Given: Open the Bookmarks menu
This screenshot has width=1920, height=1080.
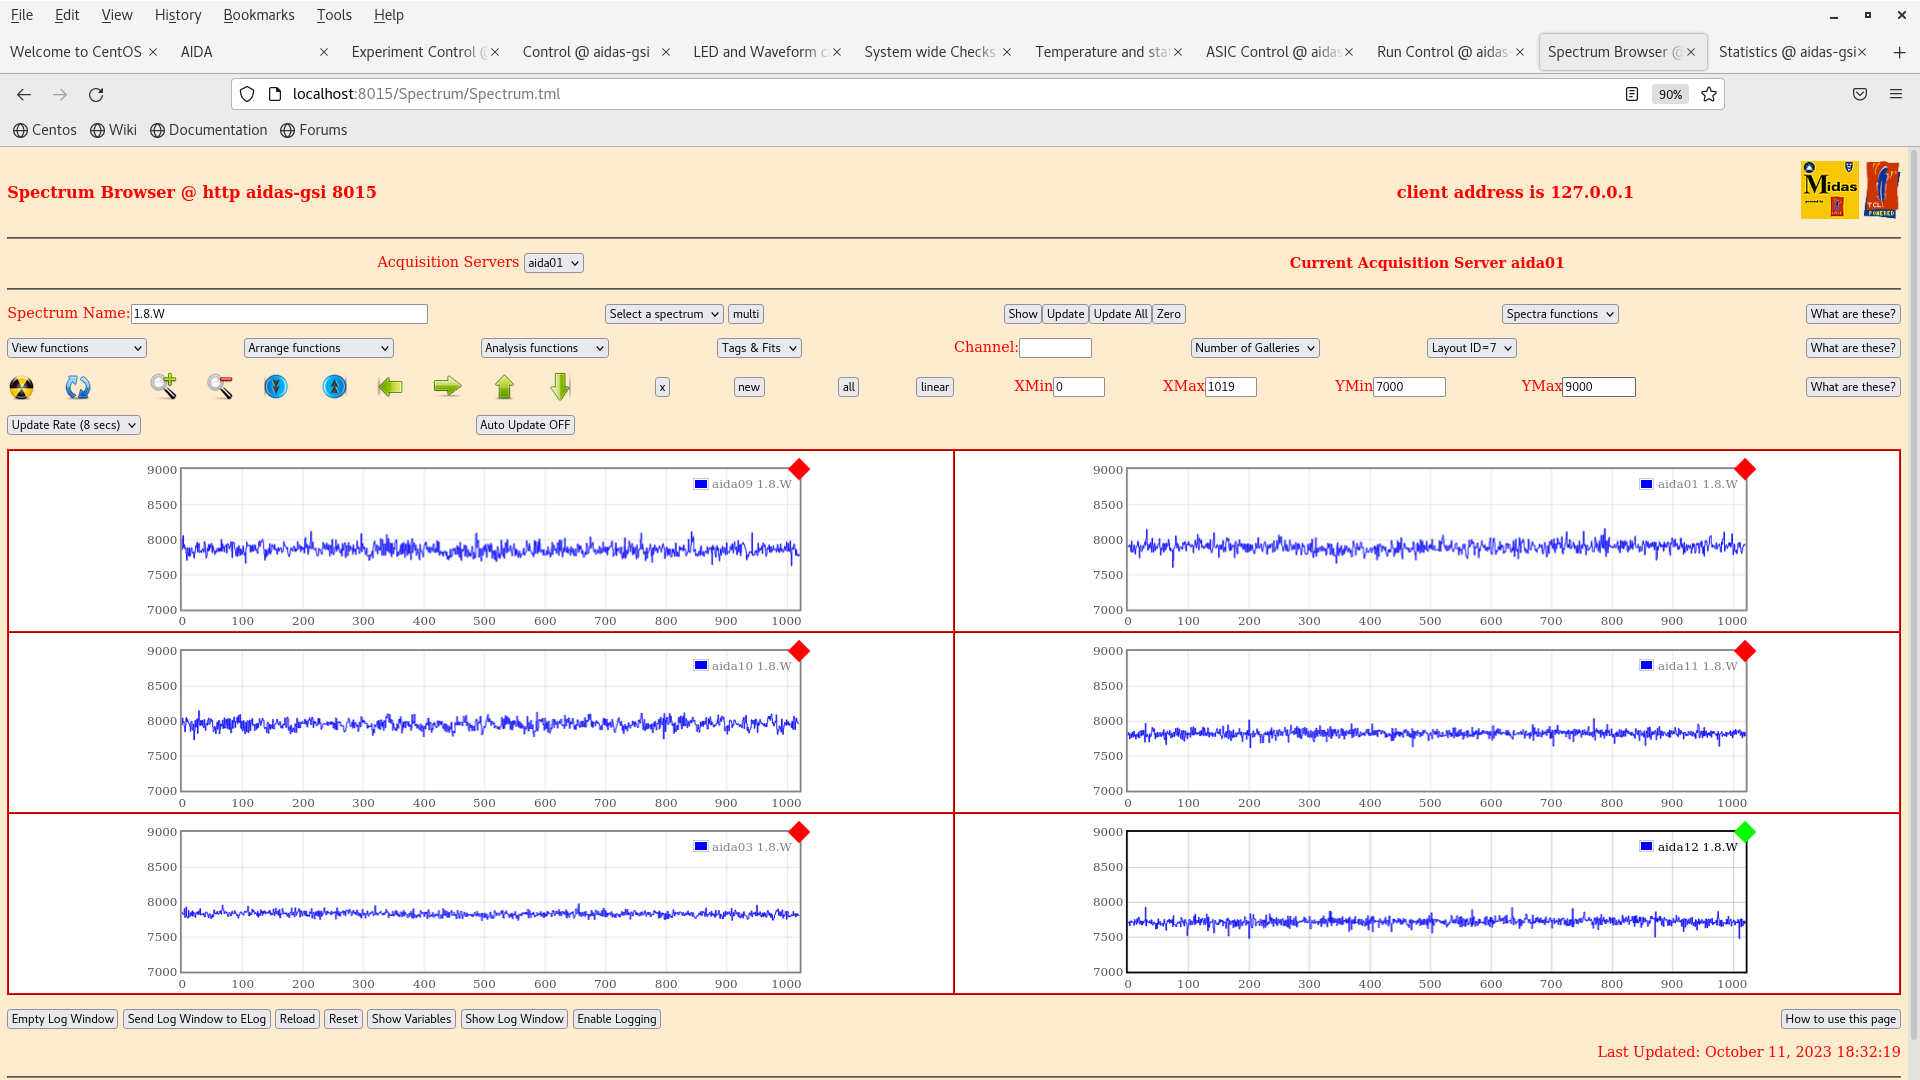Looking at the screenshot, I should tap(258, 15).
